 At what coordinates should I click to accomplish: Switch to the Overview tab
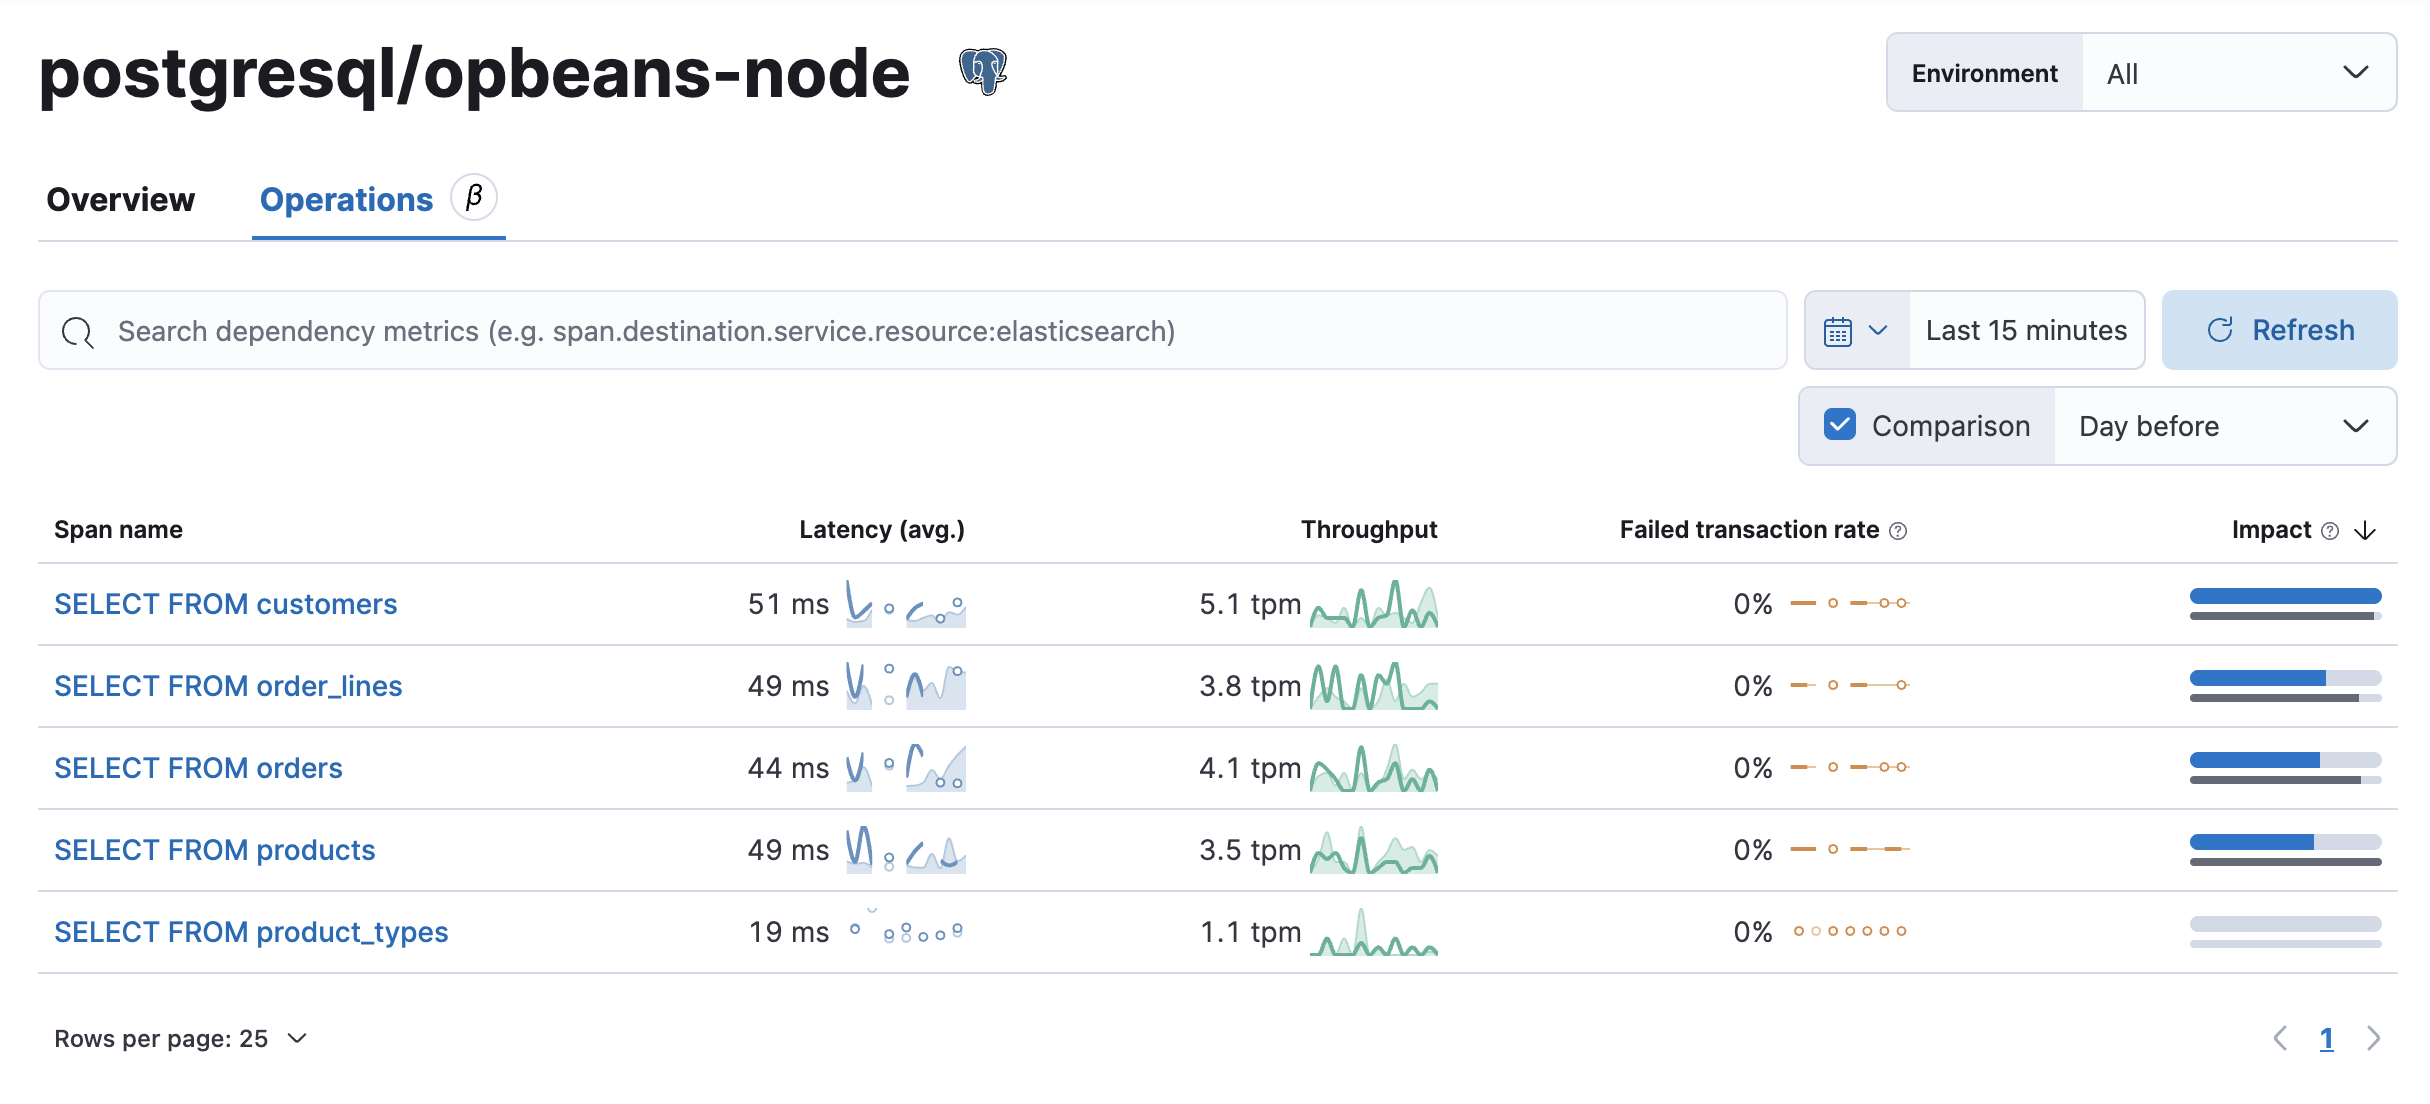(x=119, y=199)
